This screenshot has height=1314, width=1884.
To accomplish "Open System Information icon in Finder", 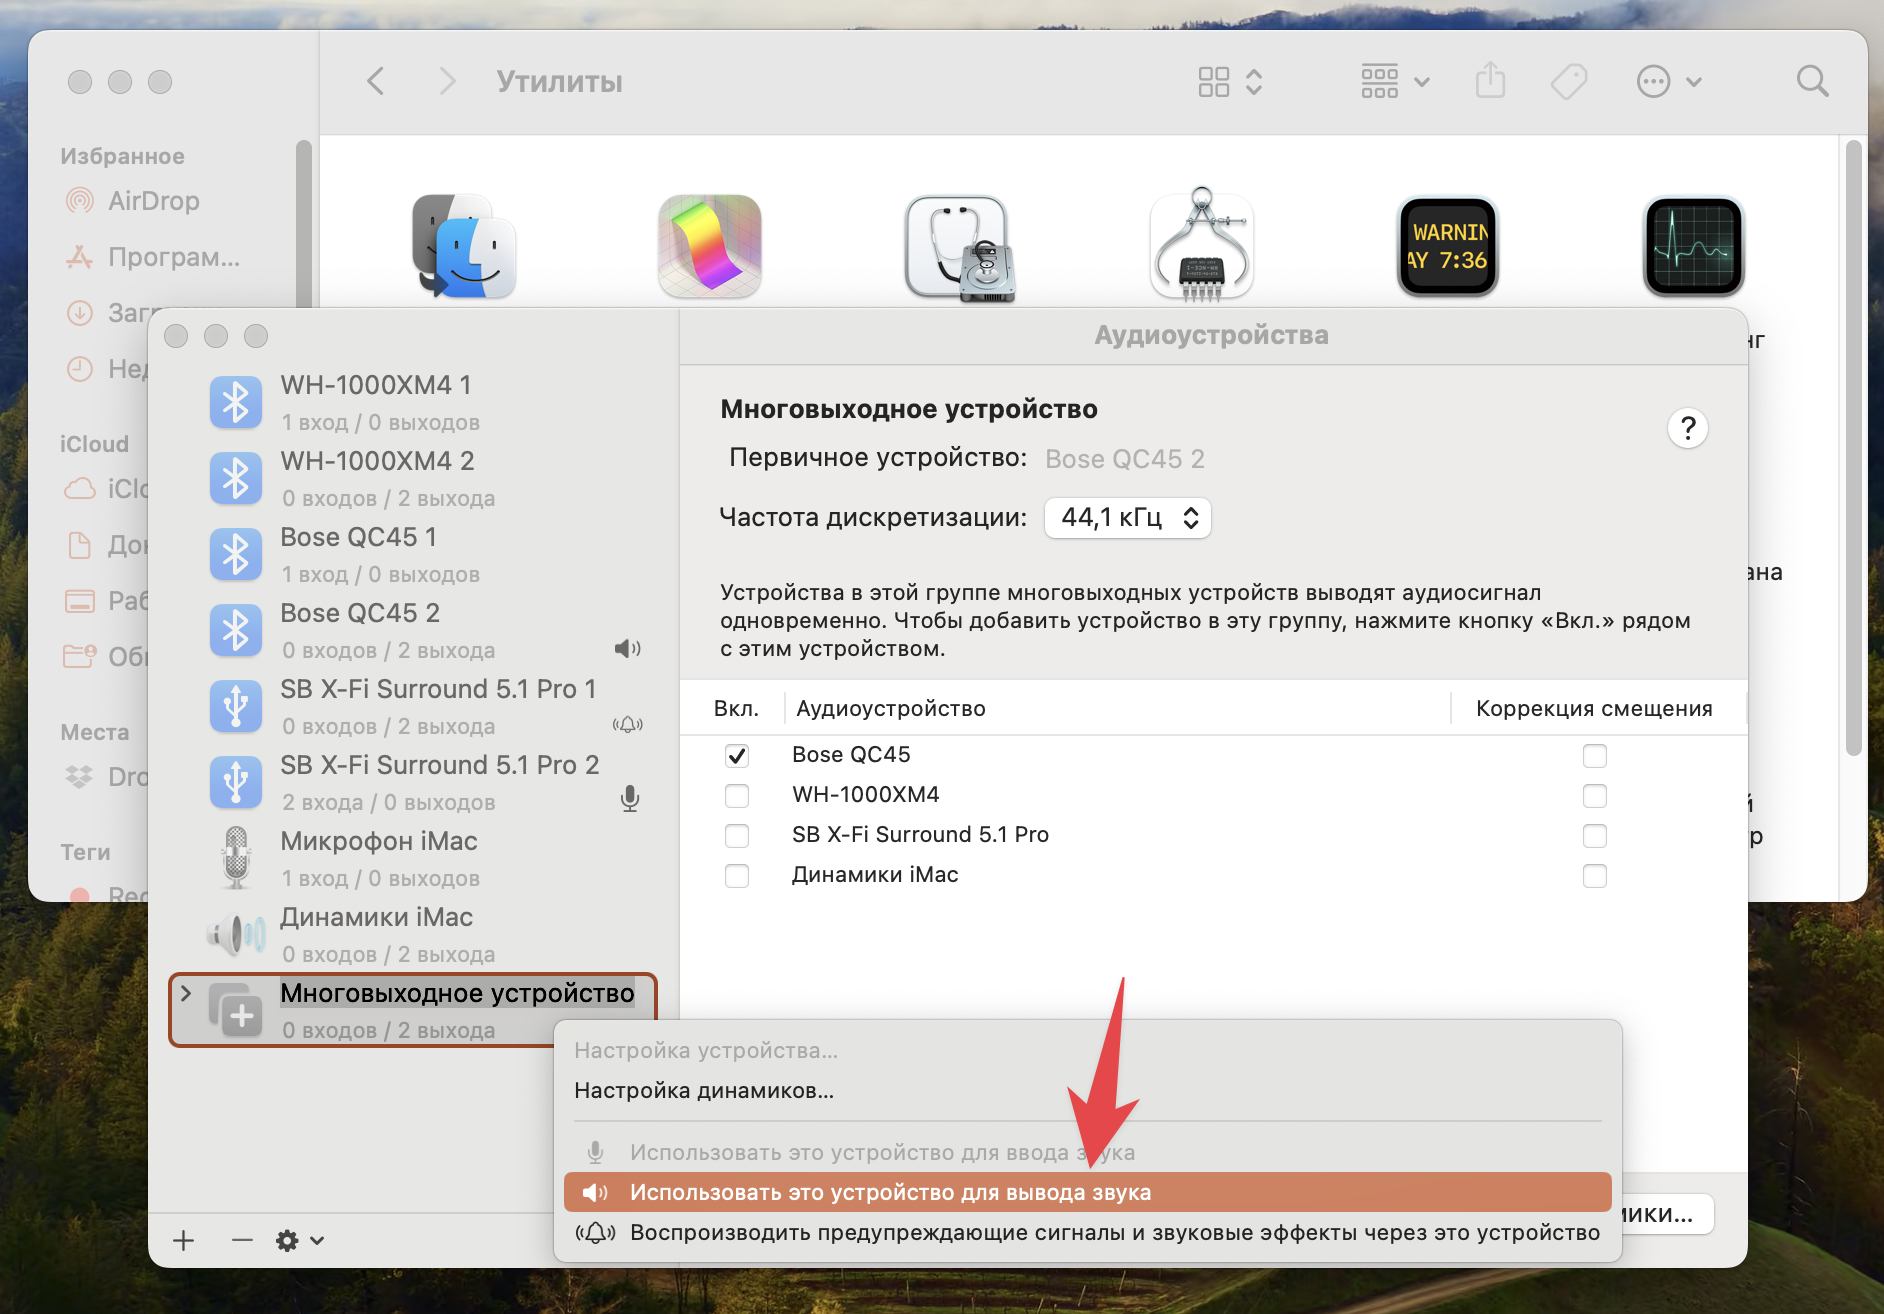I will point(1202,244).
